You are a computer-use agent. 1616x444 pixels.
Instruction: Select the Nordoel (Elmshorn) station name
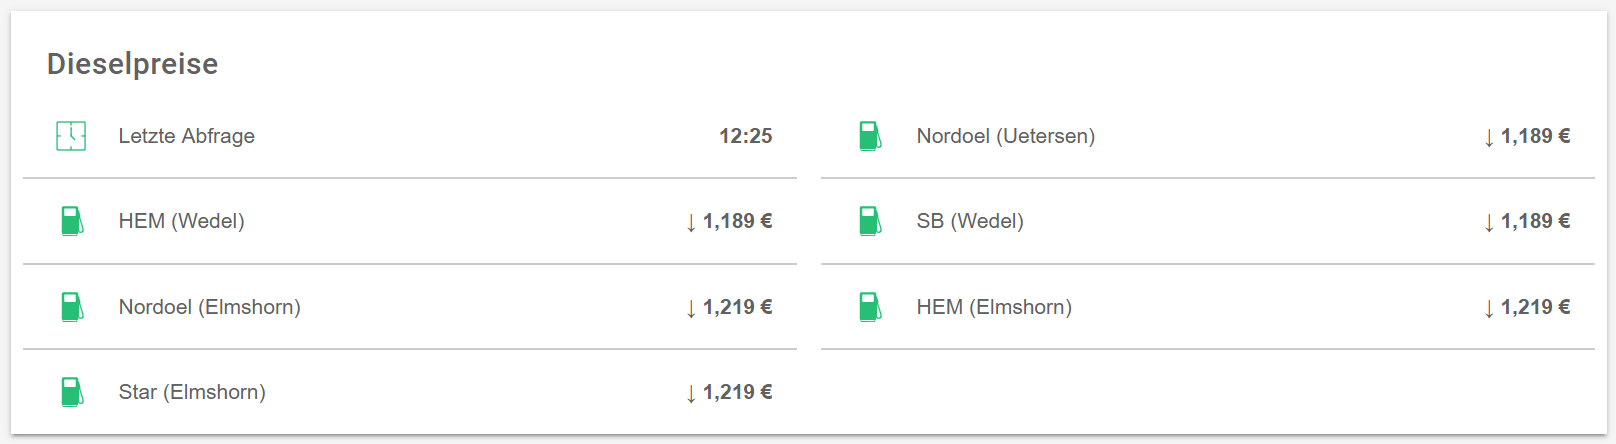coord(209,307)
